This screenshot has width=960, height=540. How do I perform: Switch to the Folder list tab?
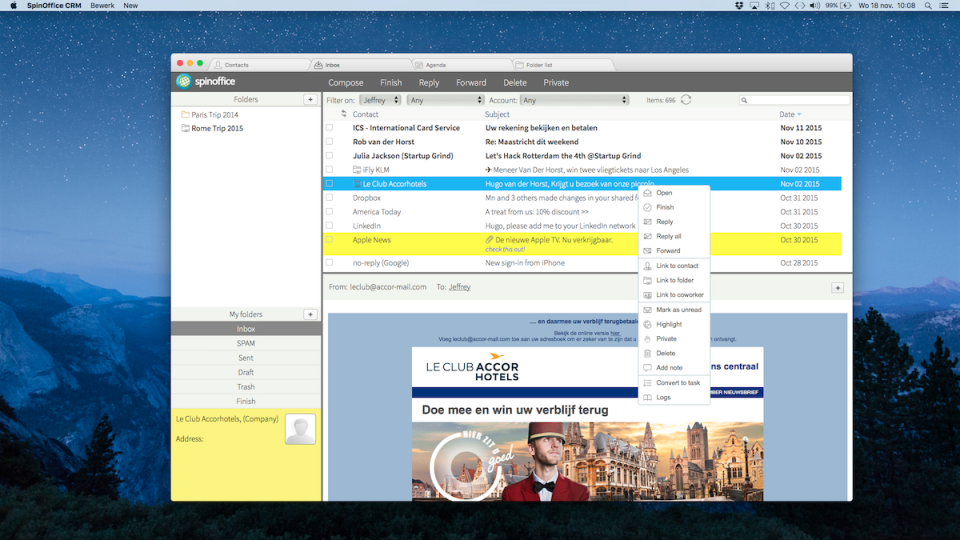pyautogui.click(x=562, y=64)
